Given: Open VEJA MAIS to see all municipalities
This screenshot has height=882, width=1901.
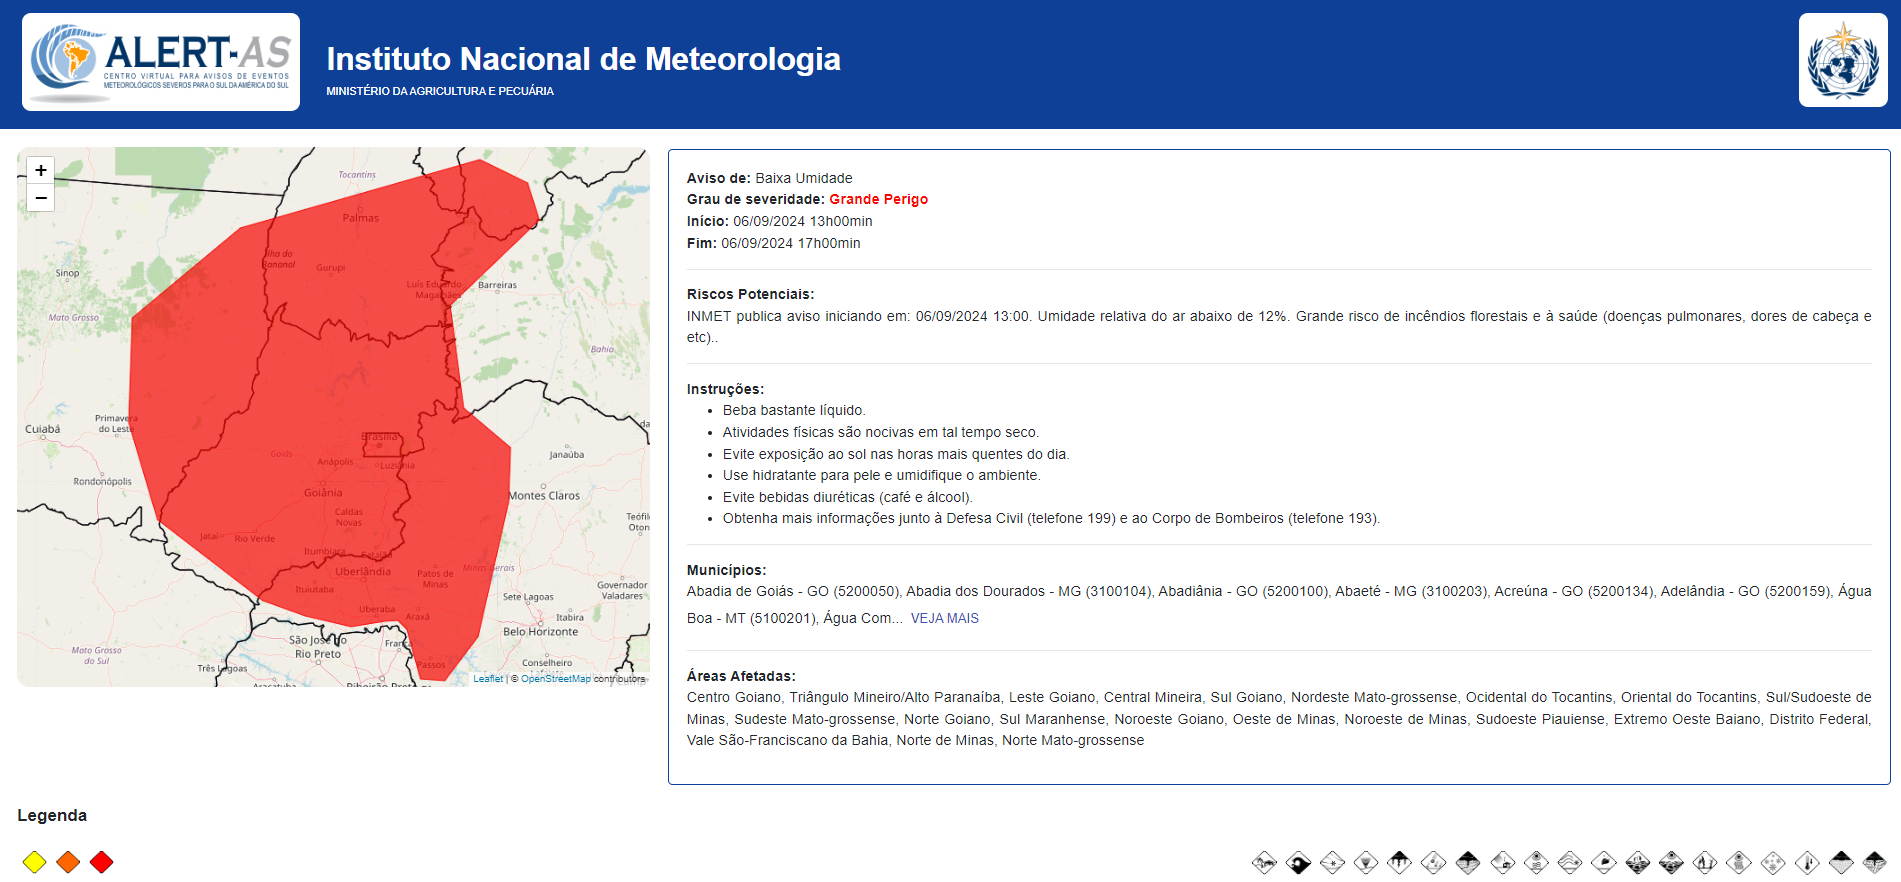Looking at the screenshot, I should point(944,618).
